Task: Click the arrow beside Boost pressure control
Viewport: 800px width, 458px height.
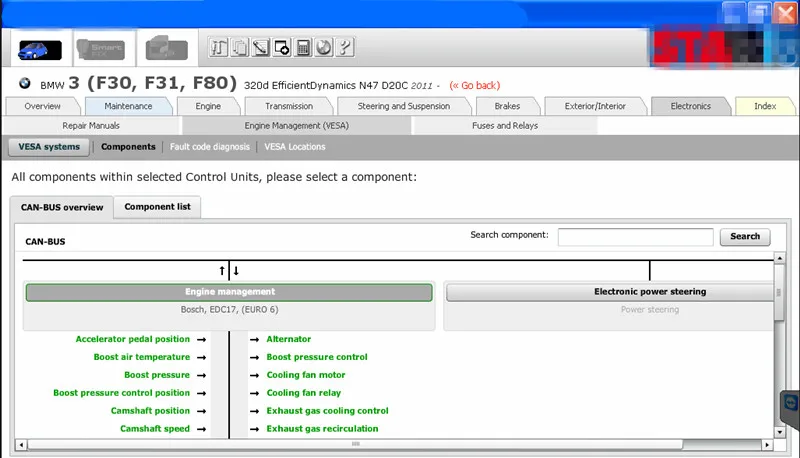Action: 254,358
